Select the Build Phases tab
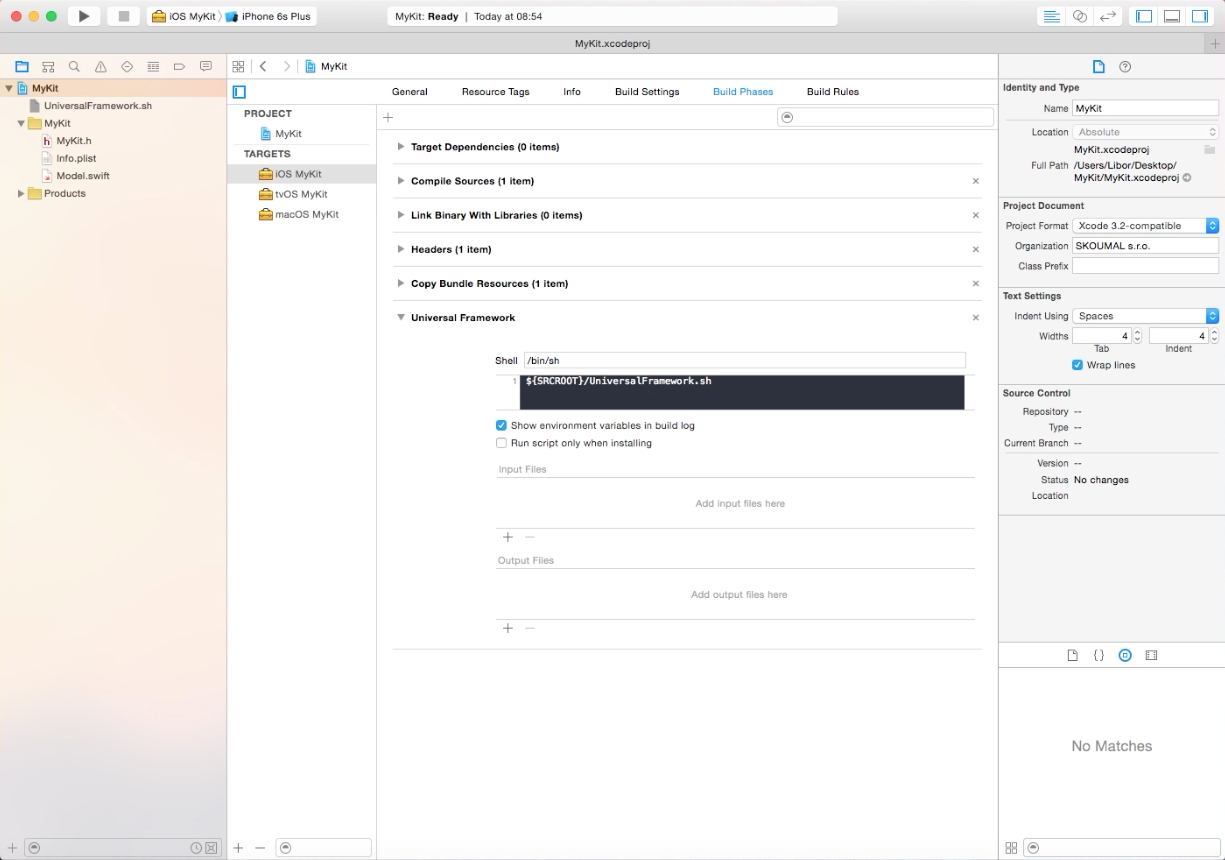 743,92
